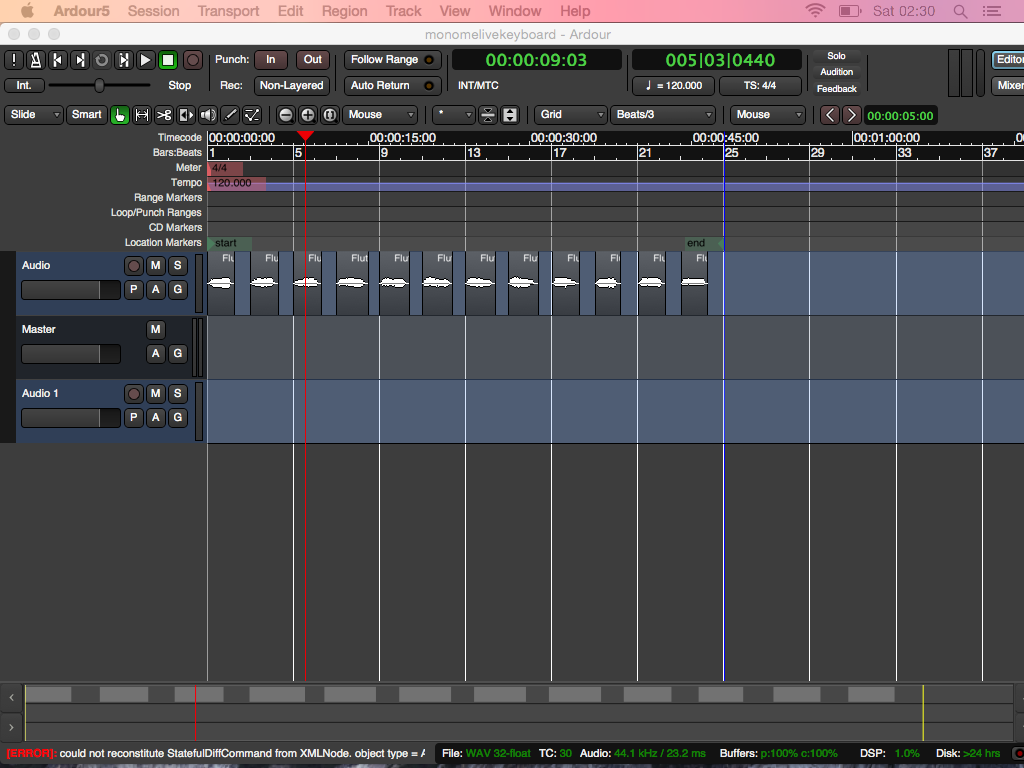
Task: Open automation menu for Master bus
Action: (x=155, y=353)
